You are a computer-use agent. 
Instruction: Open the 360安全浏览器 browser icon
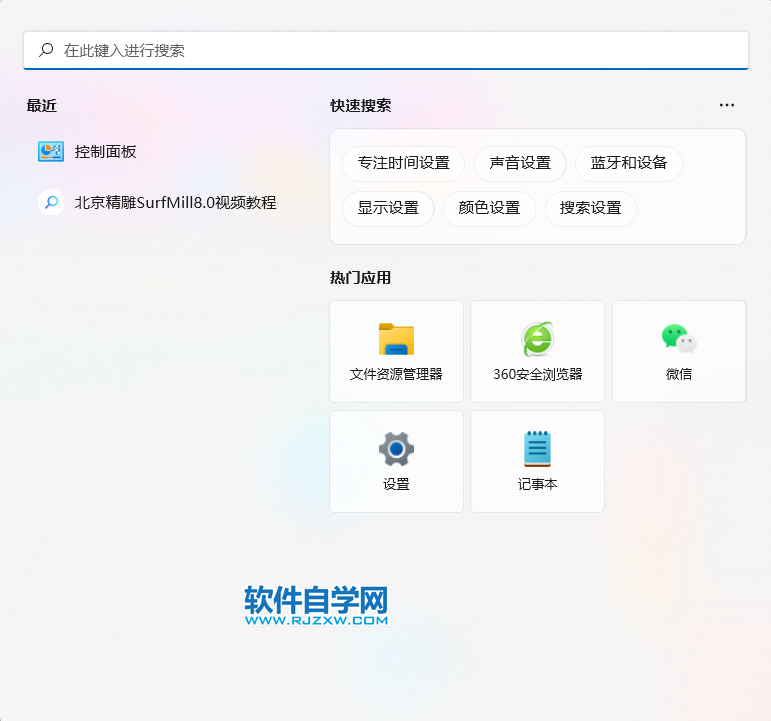(x=537, y=340)
